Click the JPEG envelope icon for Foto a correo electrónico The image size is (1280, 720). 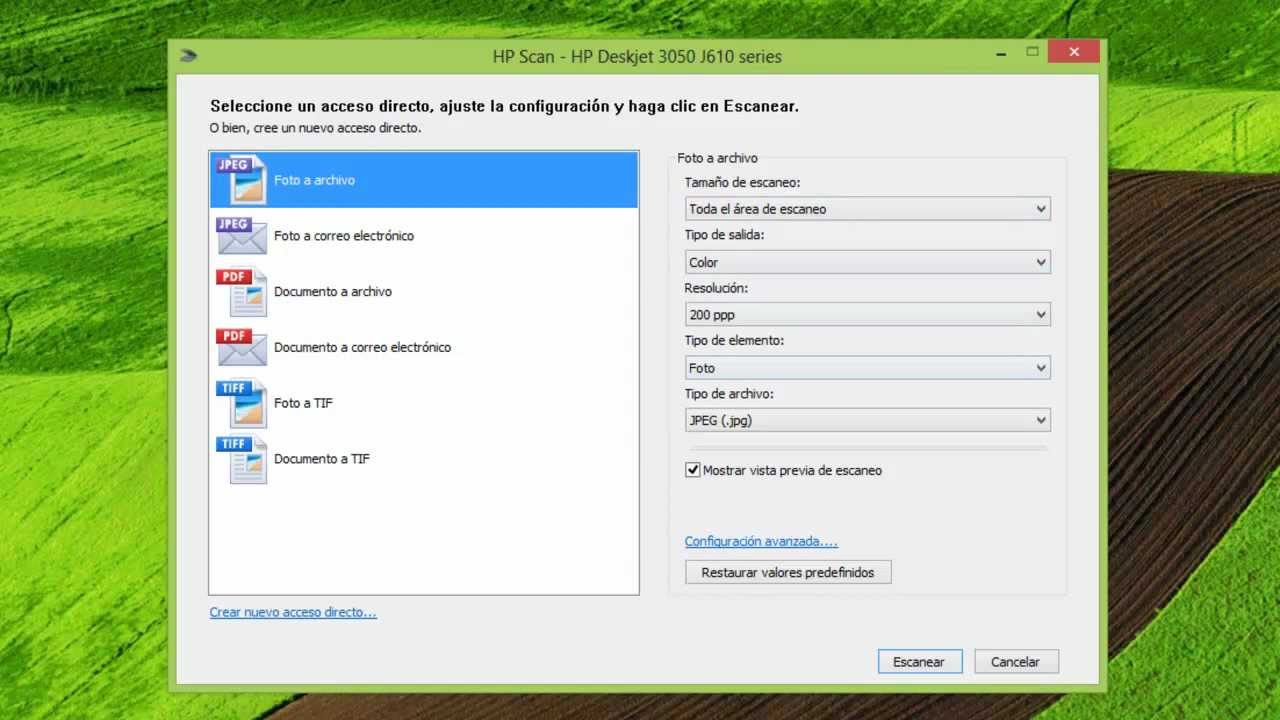tap(241, 236)
